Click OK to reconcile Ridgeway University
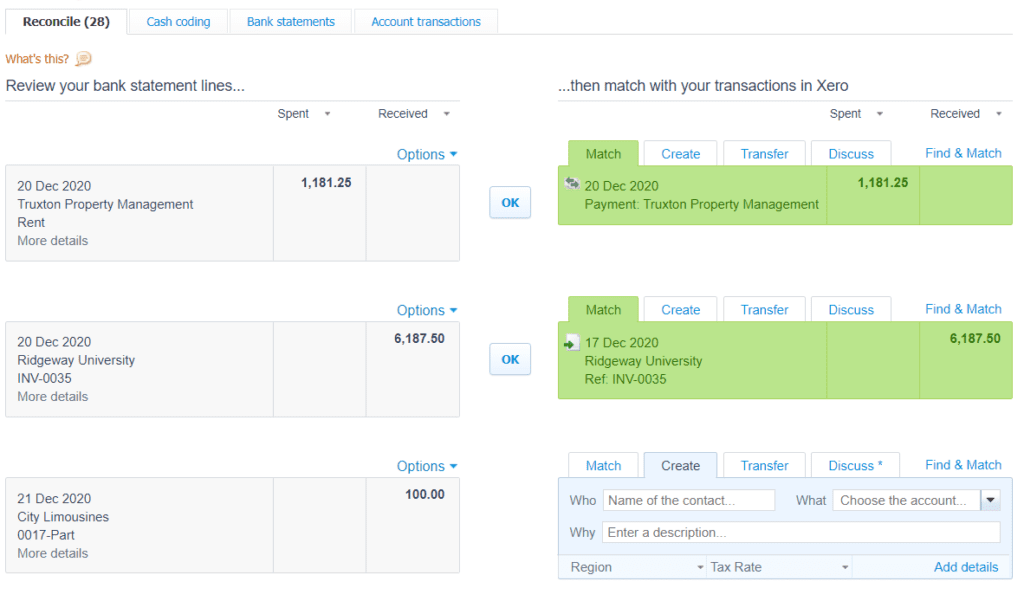 [510, 359]
